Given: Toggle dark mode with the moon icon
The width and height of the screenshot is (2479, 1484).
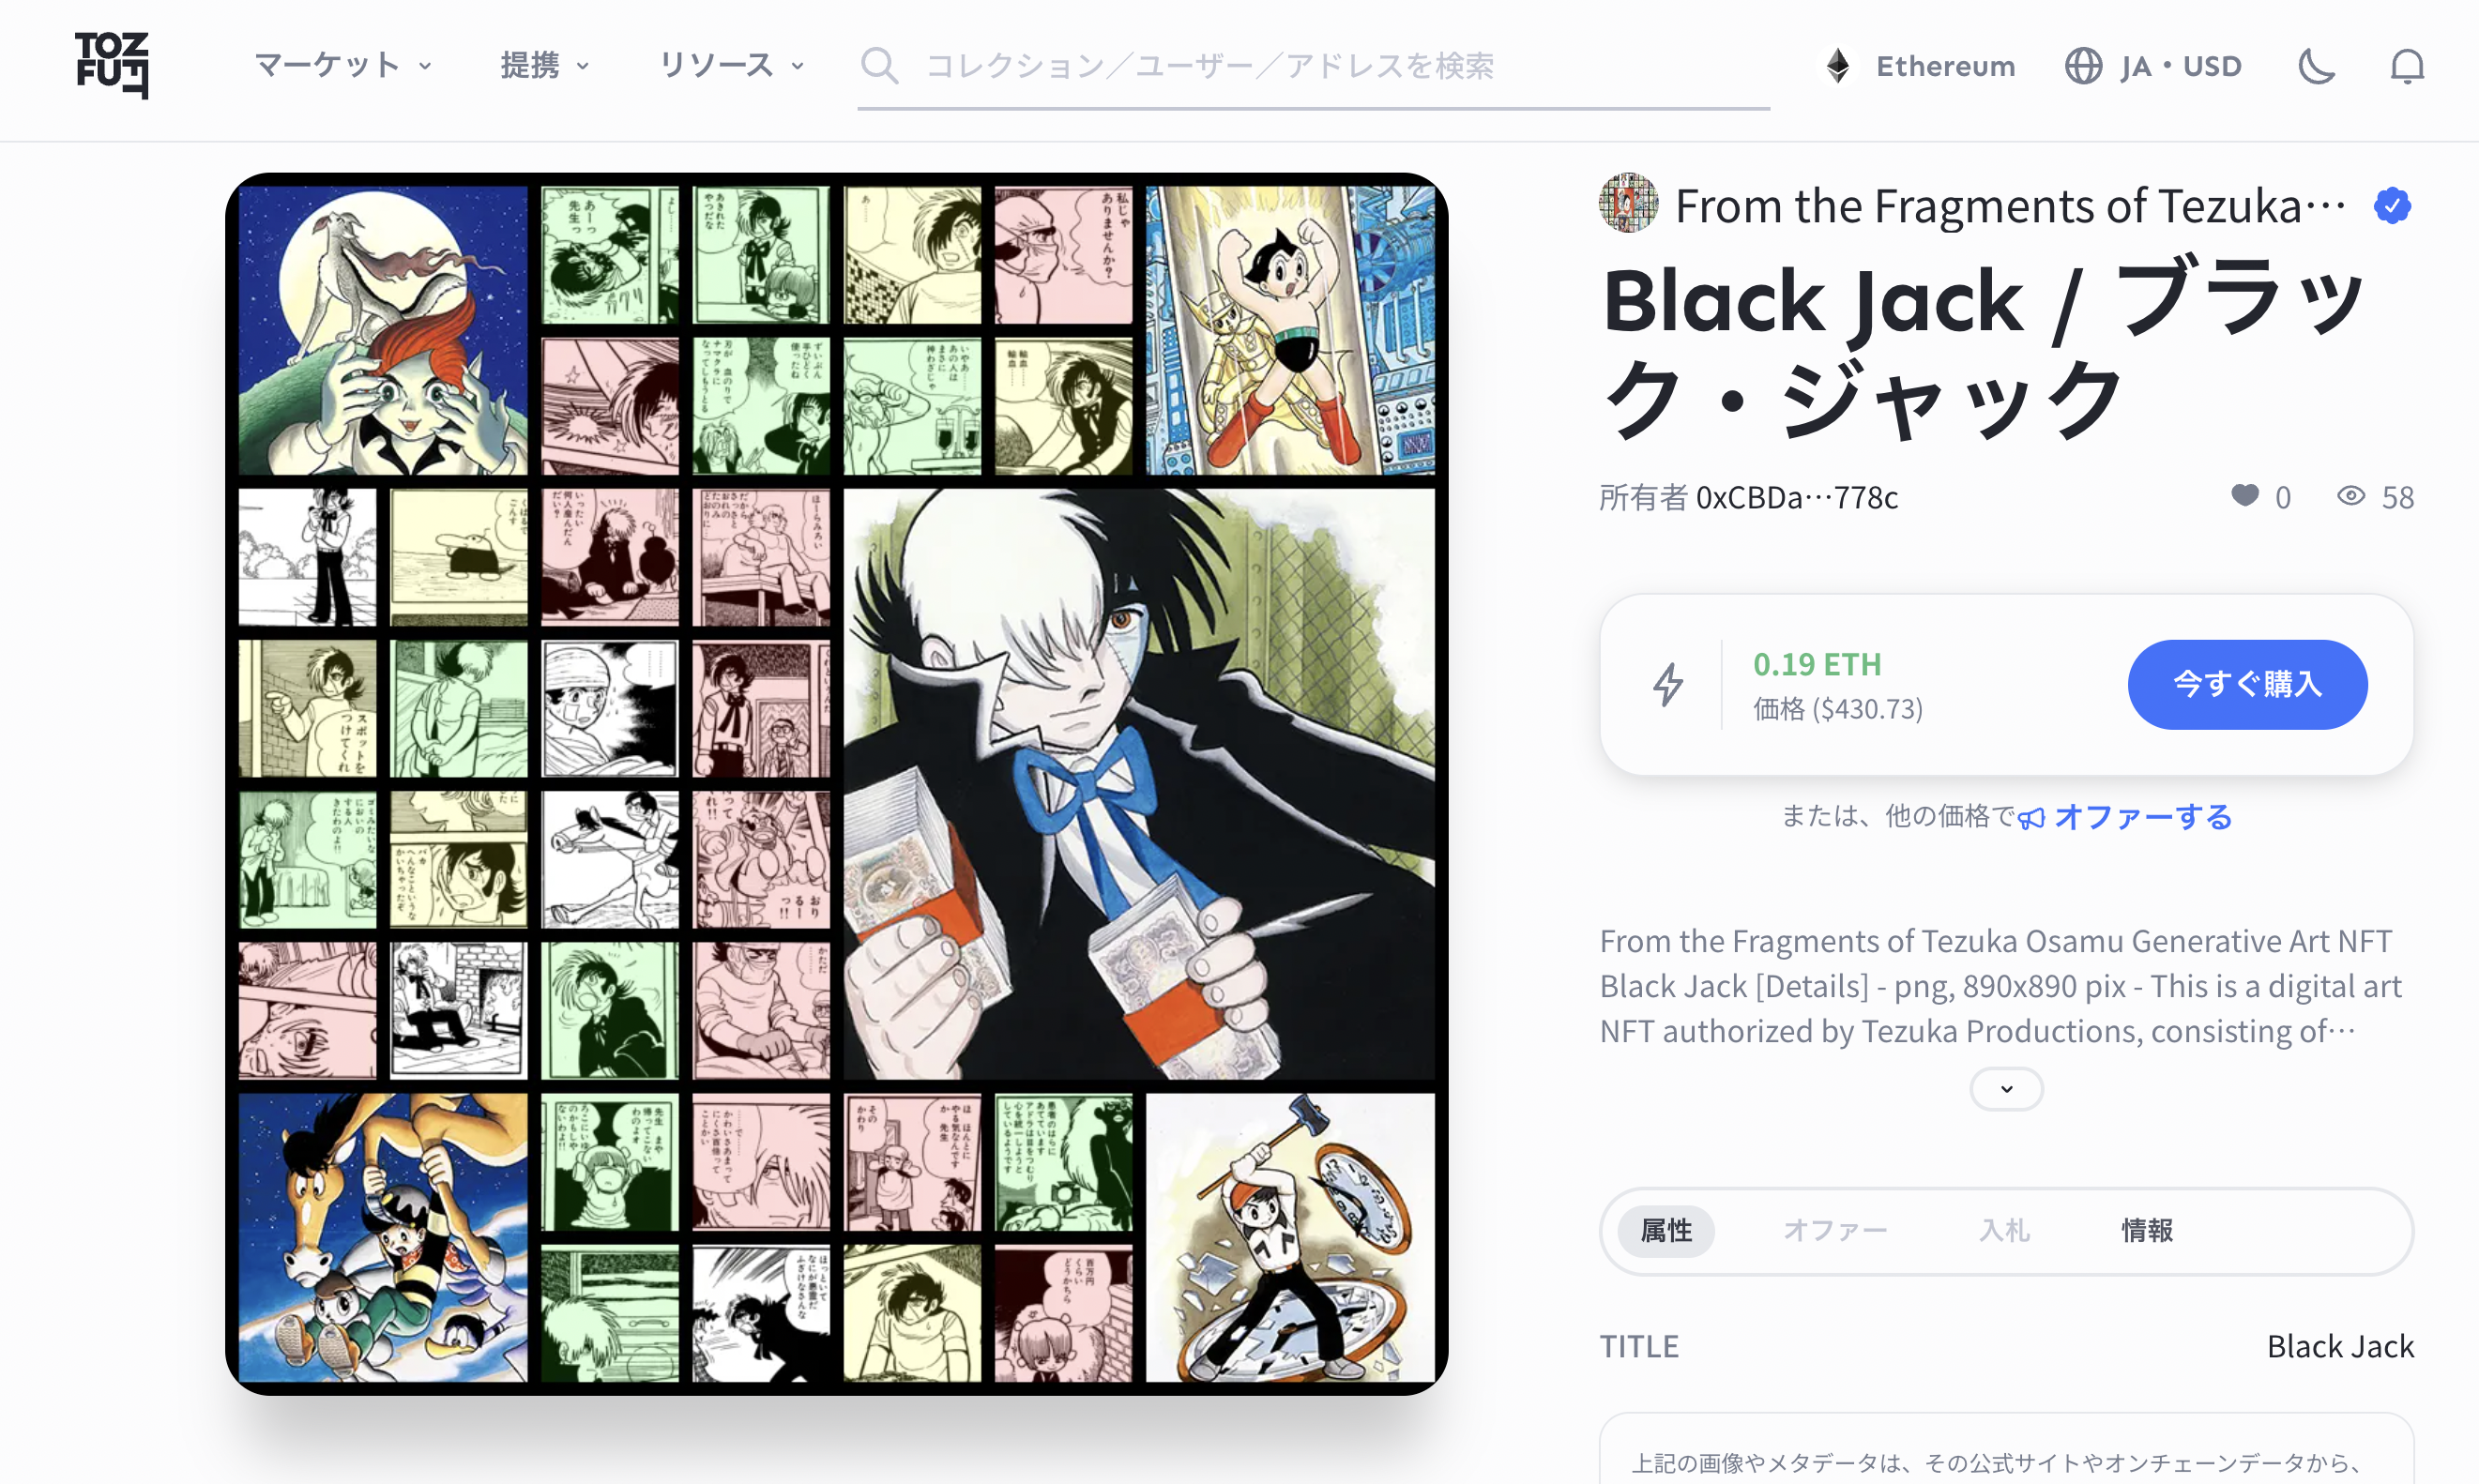Looking at the screenshot, I should [x=2316, y=66].
